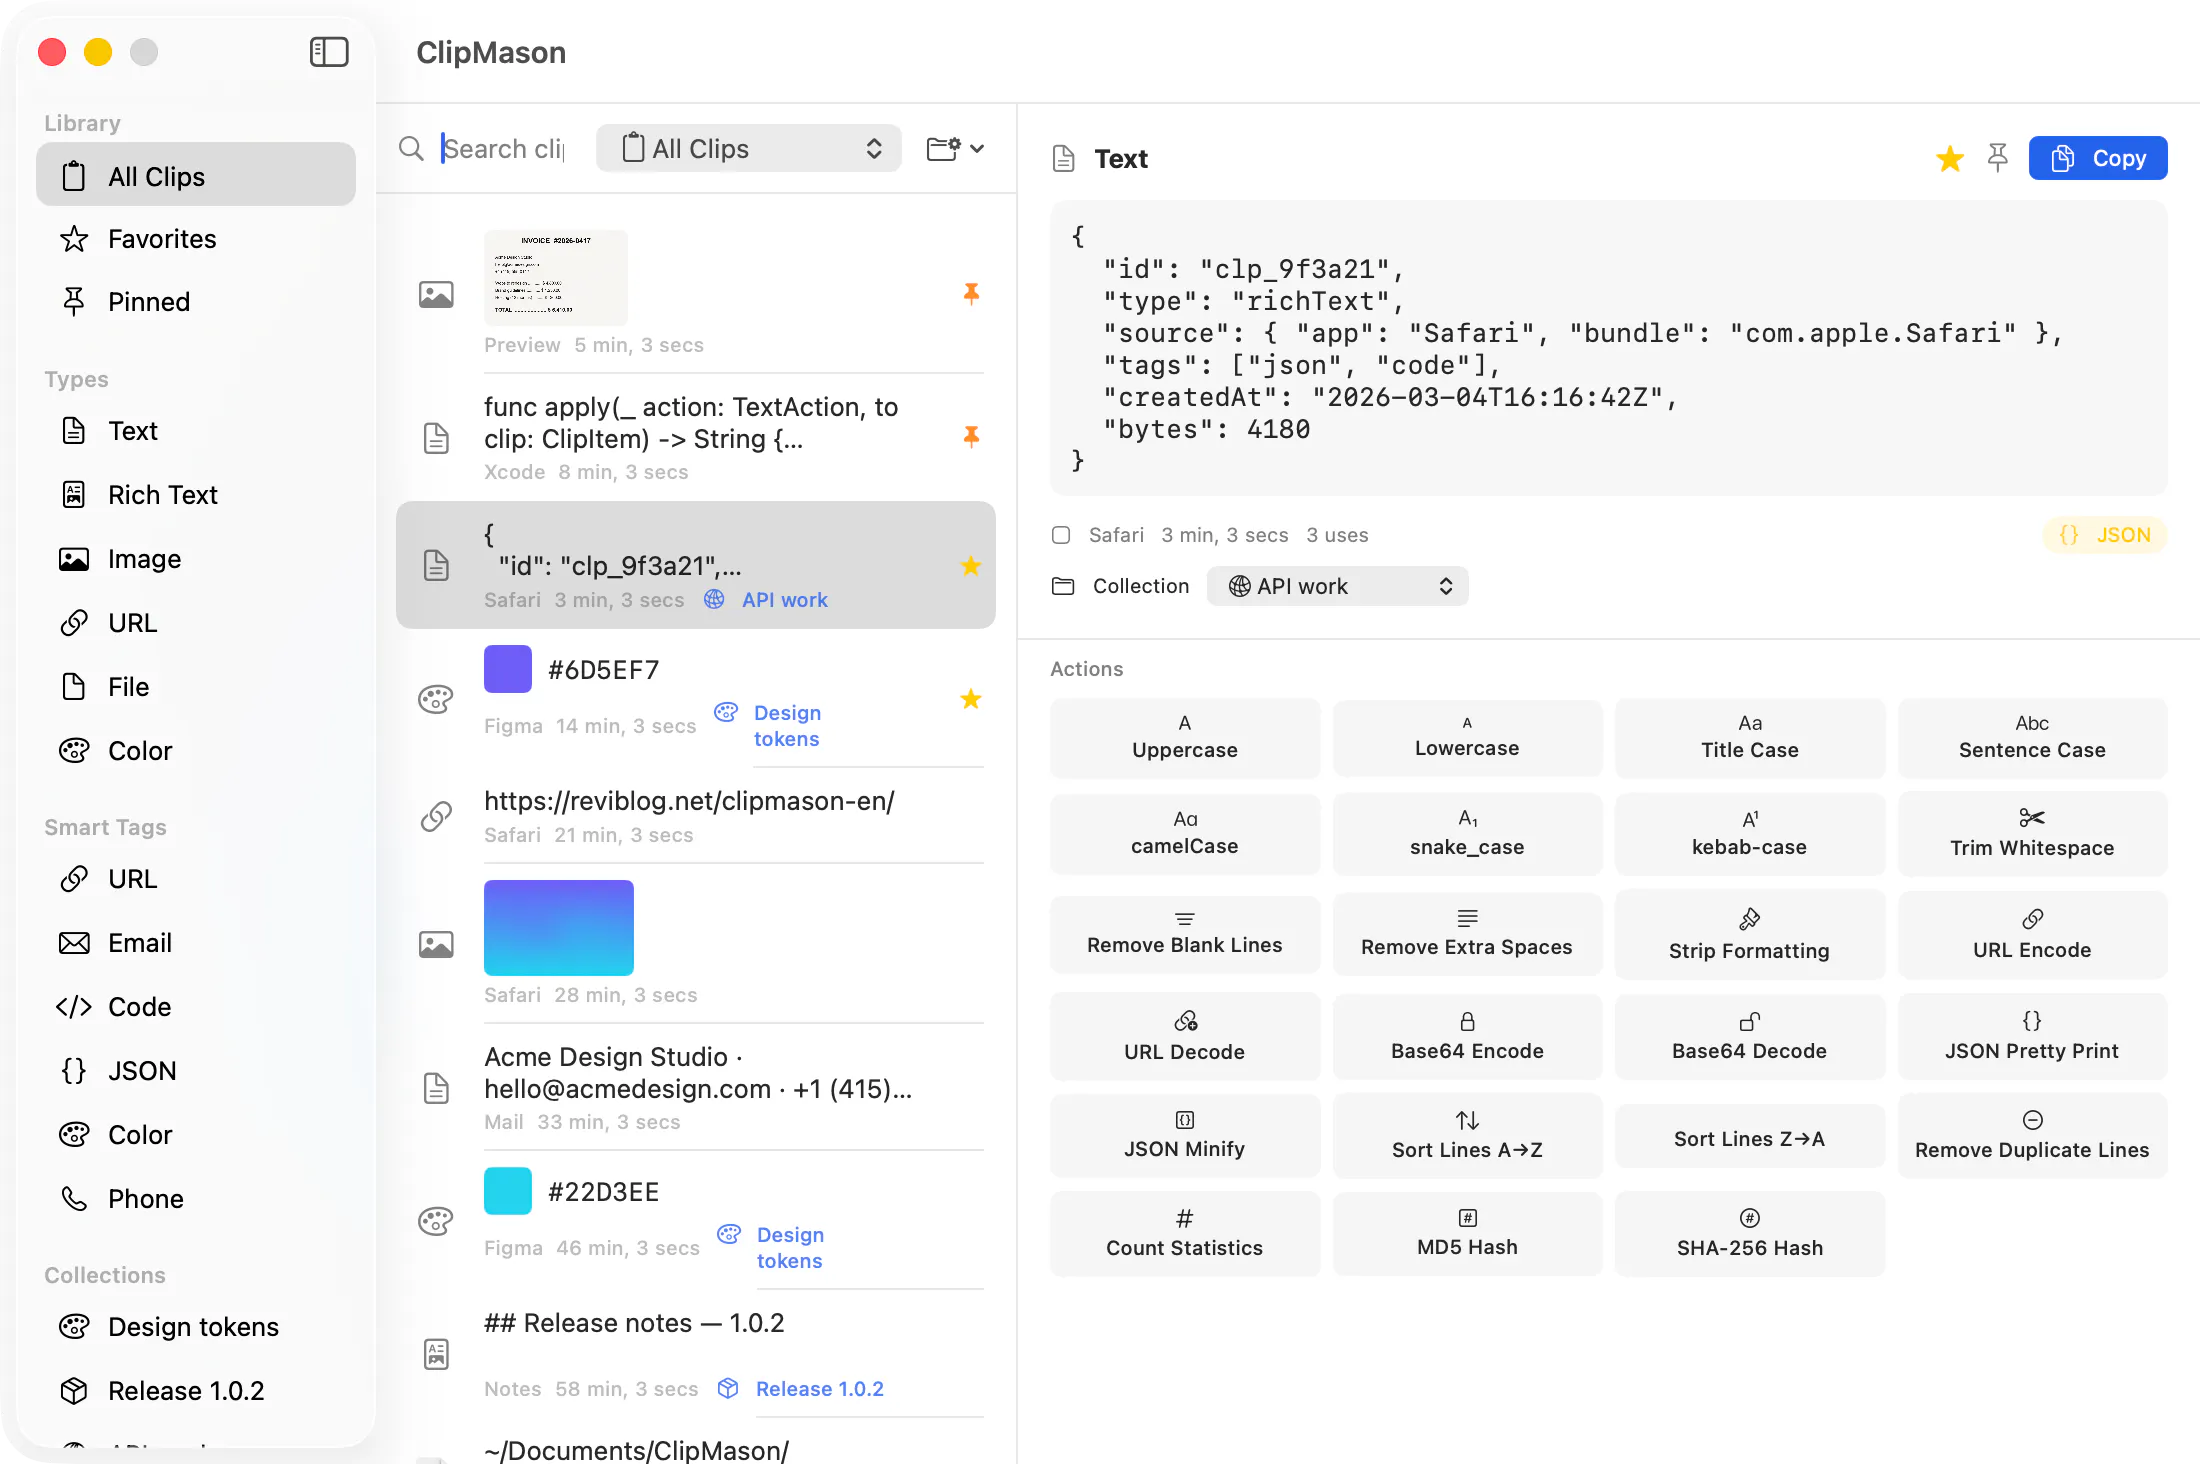
Task: Focus the Search clips field
Action: [505, 149]
